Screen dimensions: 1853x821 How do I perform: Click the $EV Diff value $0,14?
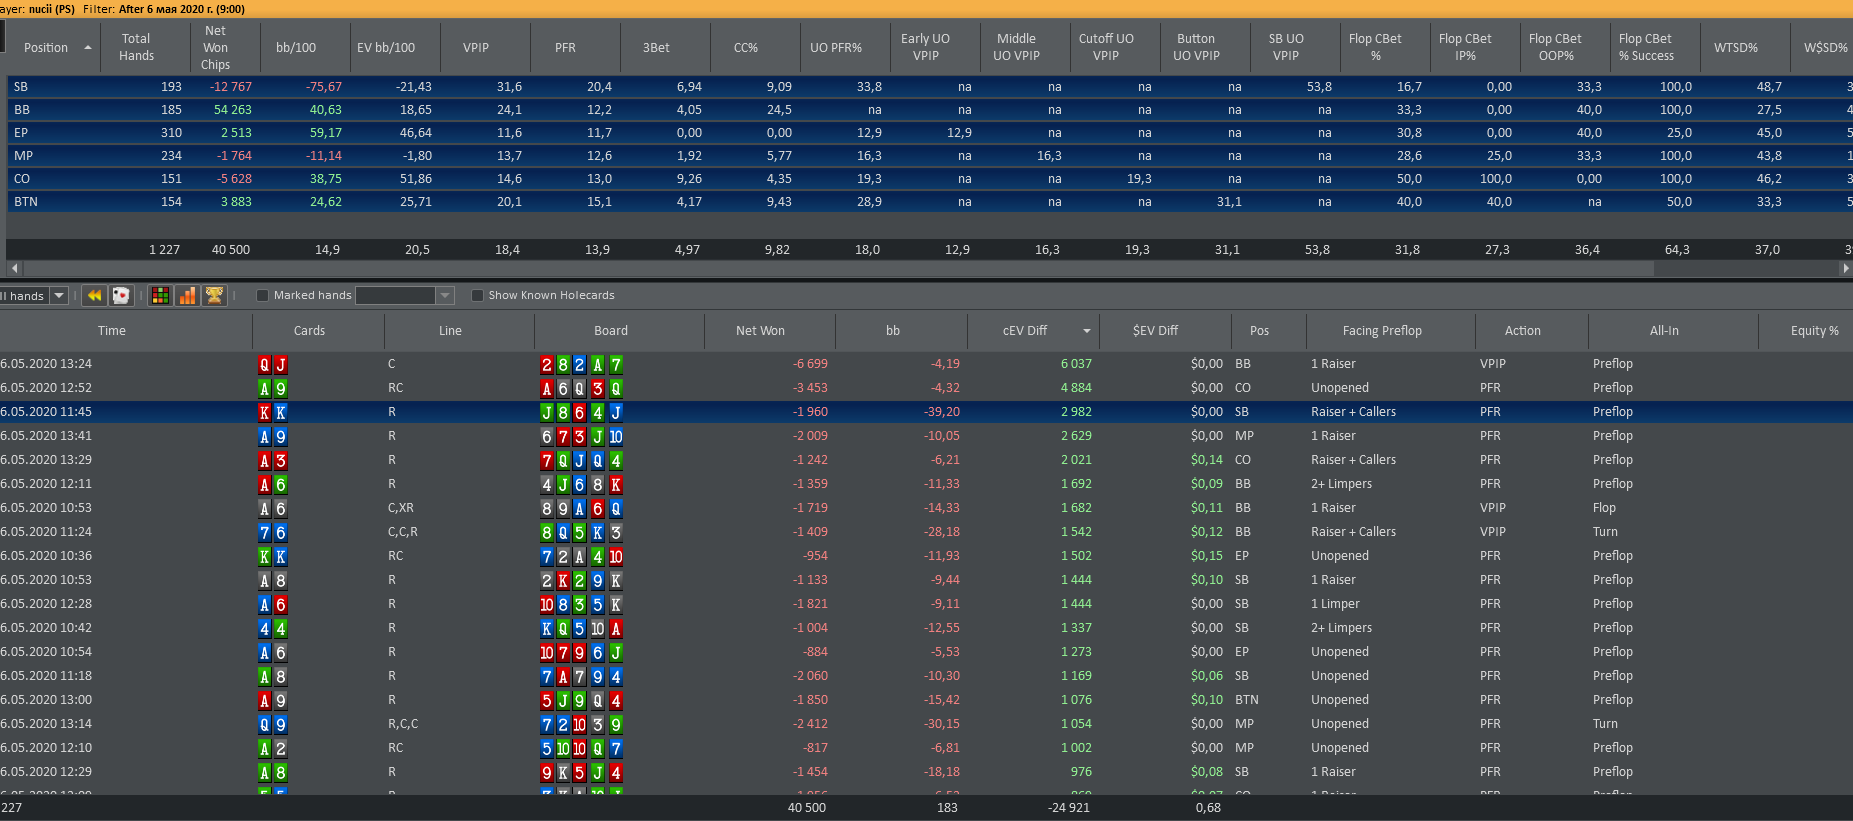(1207, 460)
